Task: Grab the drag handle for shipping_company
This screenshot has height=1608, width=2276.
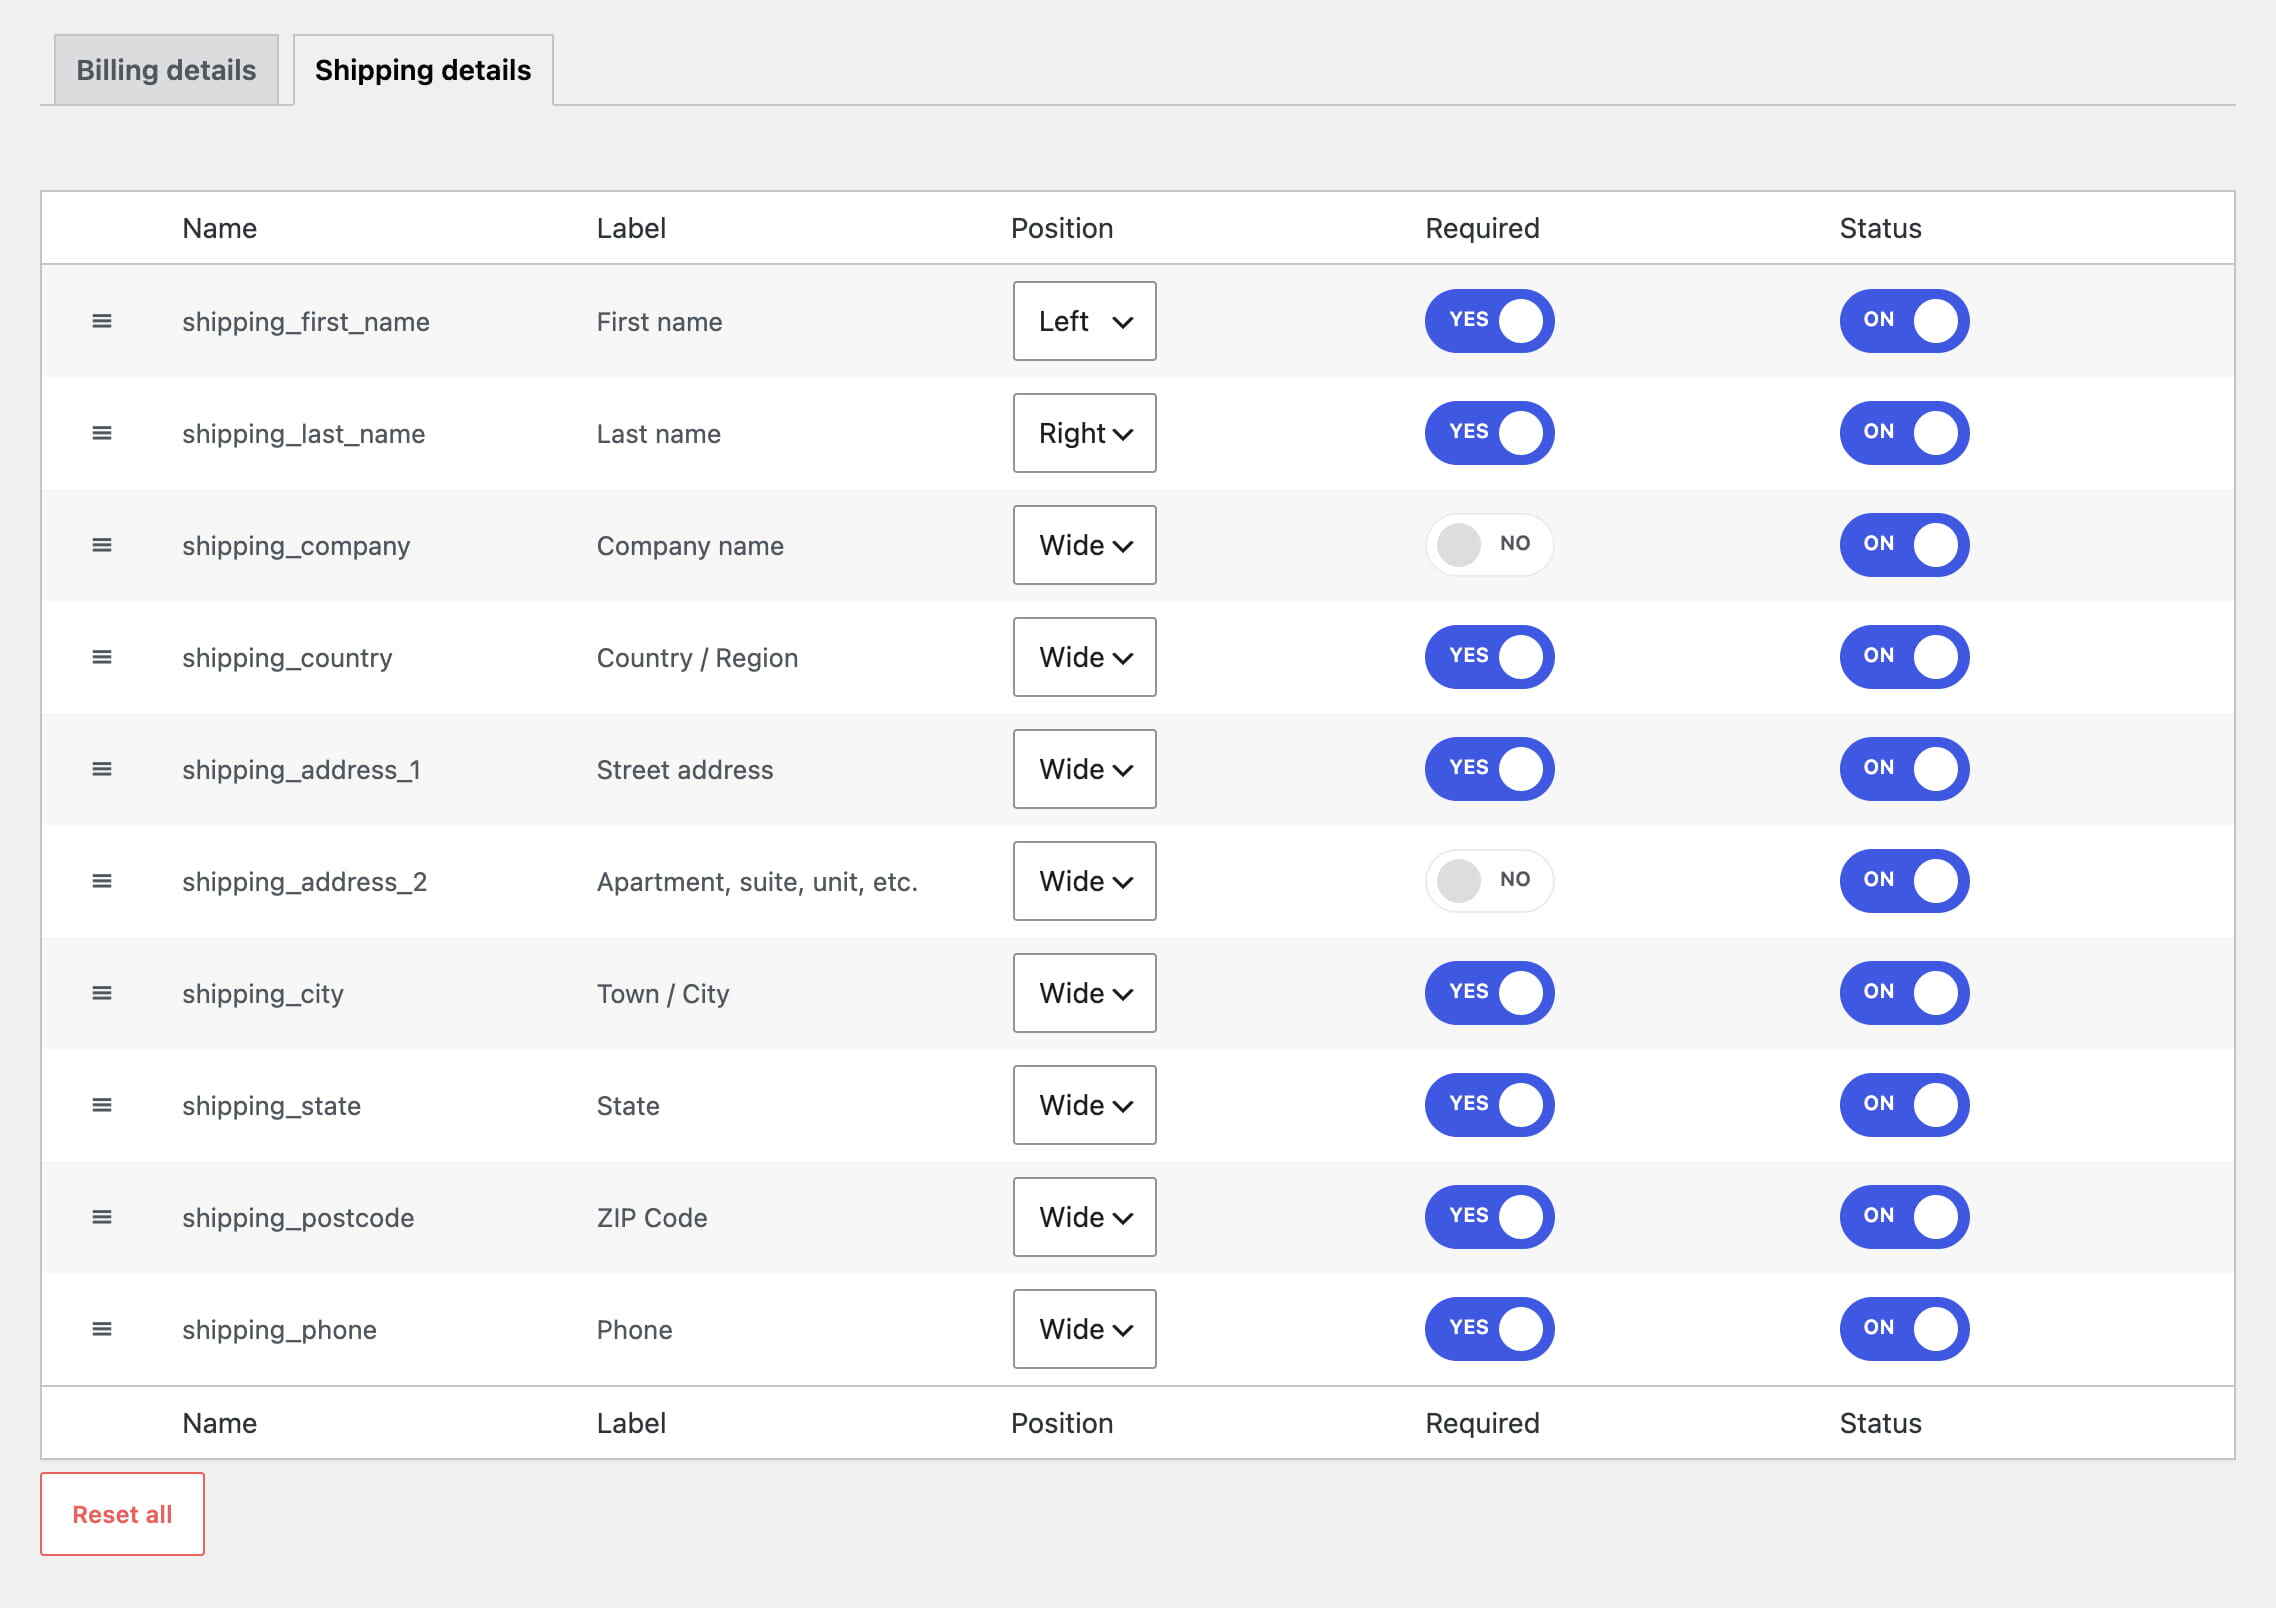Action: pyautogui.click(x=102, y=545)
